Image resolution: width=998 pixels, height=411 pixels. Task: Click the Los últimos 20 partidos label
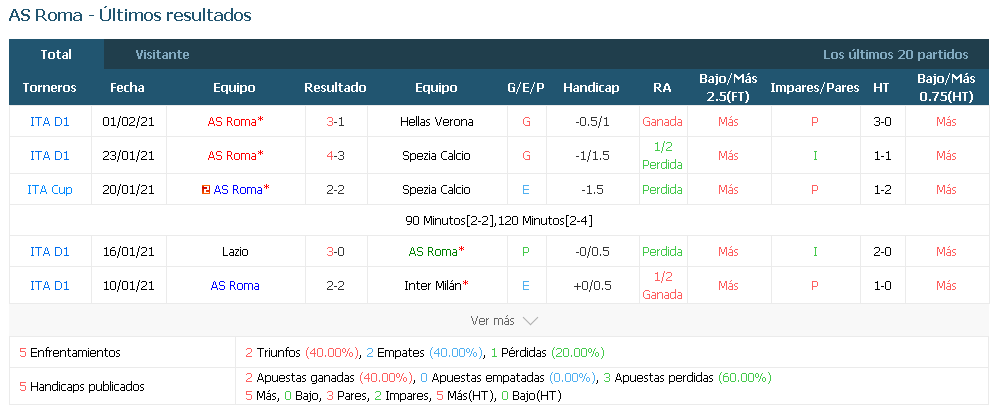click(896, 55)
